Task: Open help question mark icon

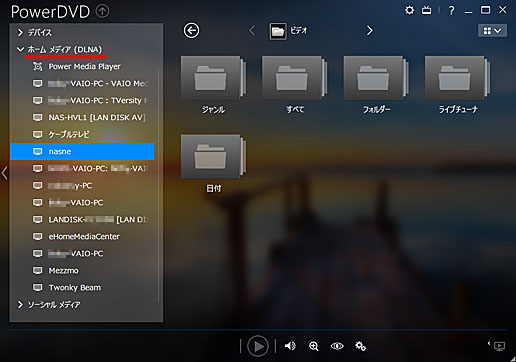Action: click(451, 11)
